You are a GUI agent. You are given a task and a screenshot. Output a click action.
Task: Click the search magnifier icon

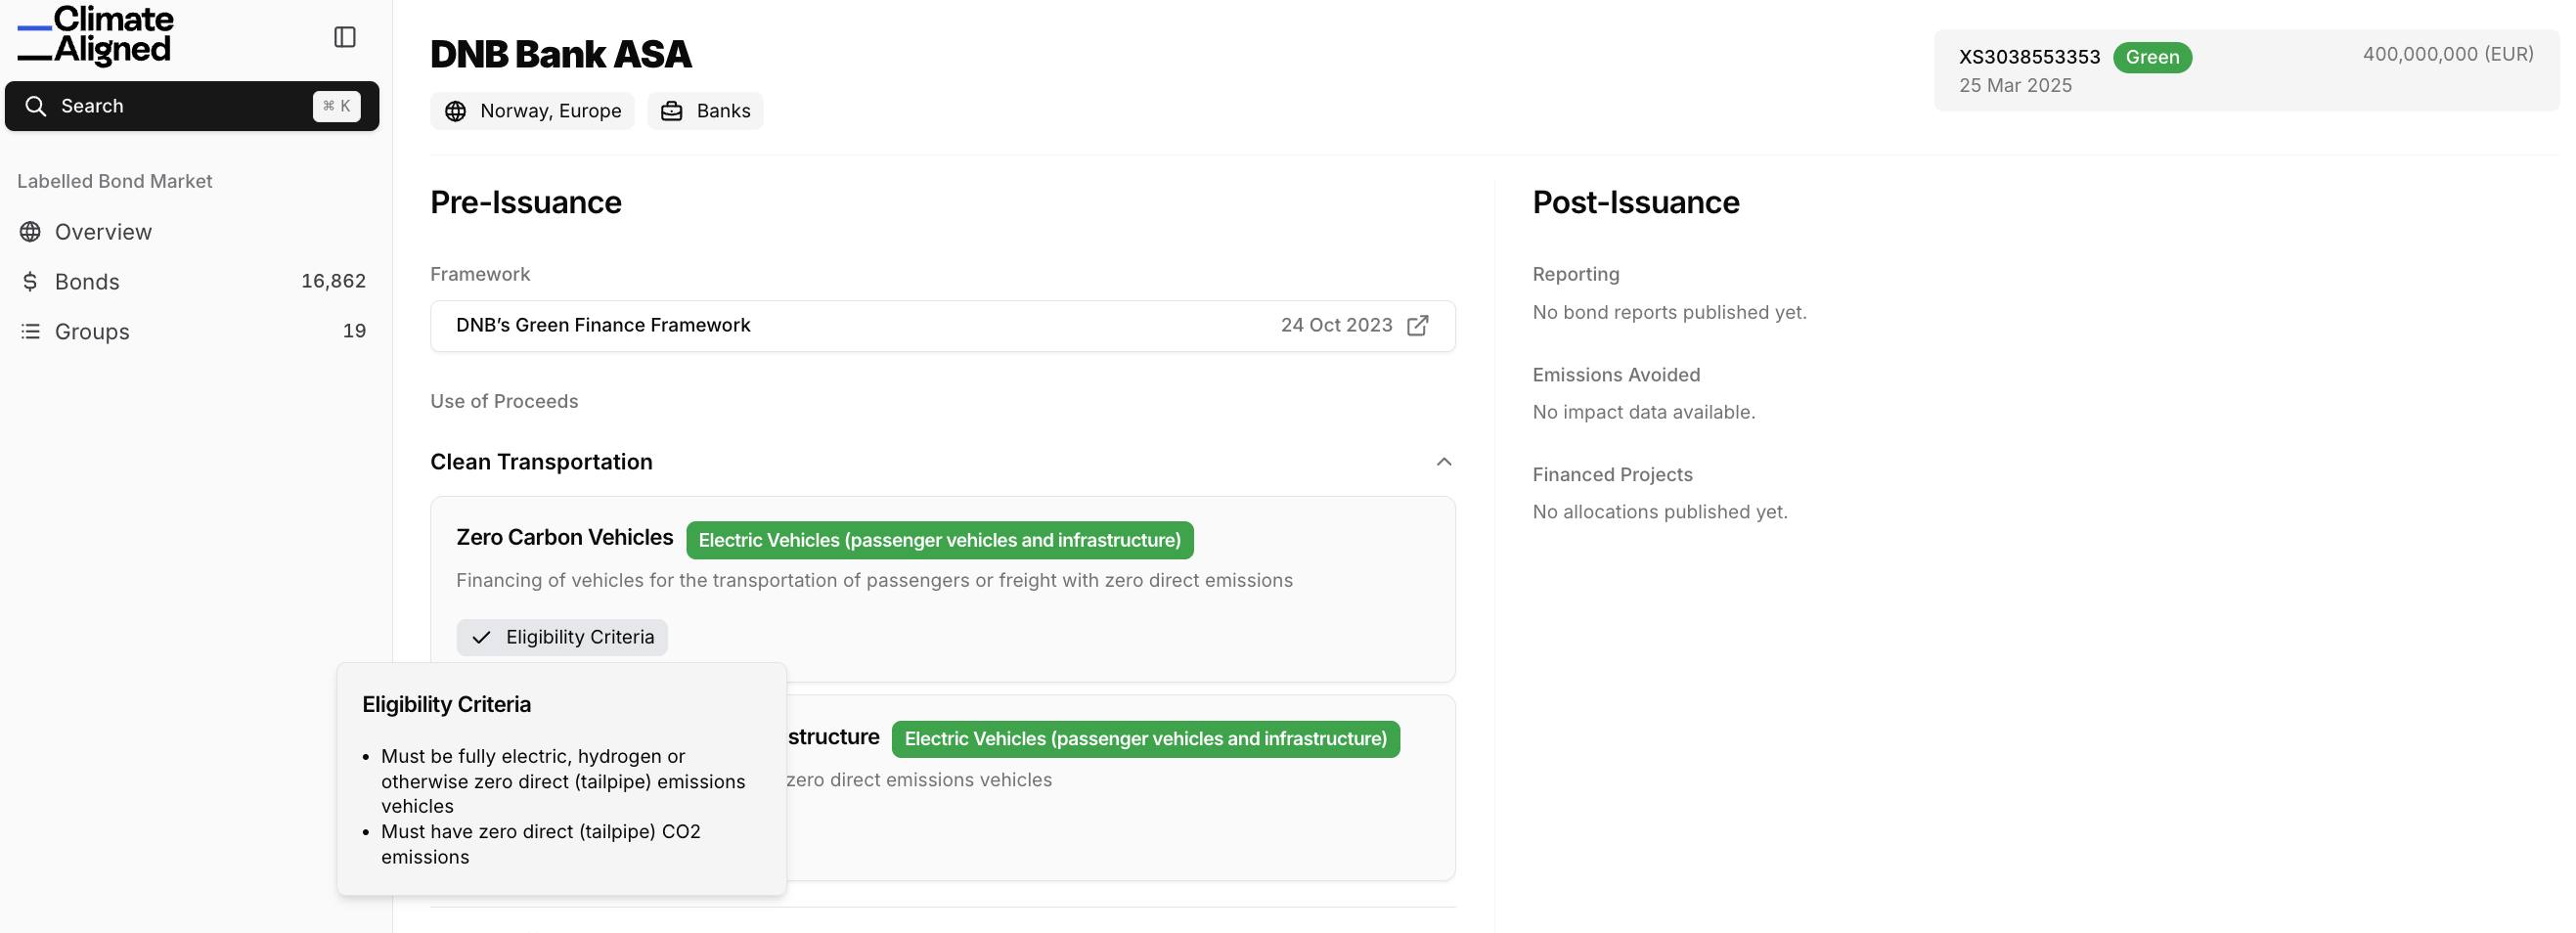coord(36,106)
